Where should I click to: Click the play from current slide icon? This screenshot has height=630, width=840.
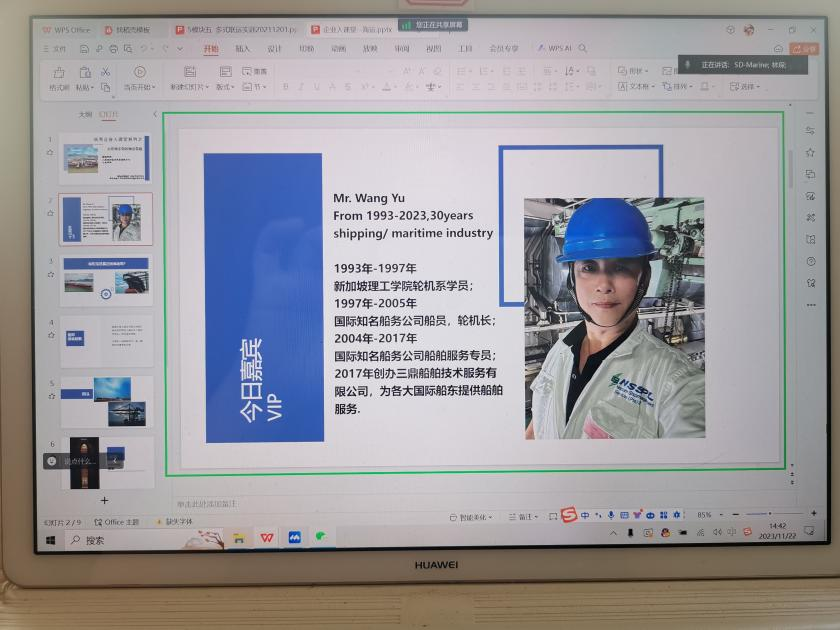pos(140,73)
